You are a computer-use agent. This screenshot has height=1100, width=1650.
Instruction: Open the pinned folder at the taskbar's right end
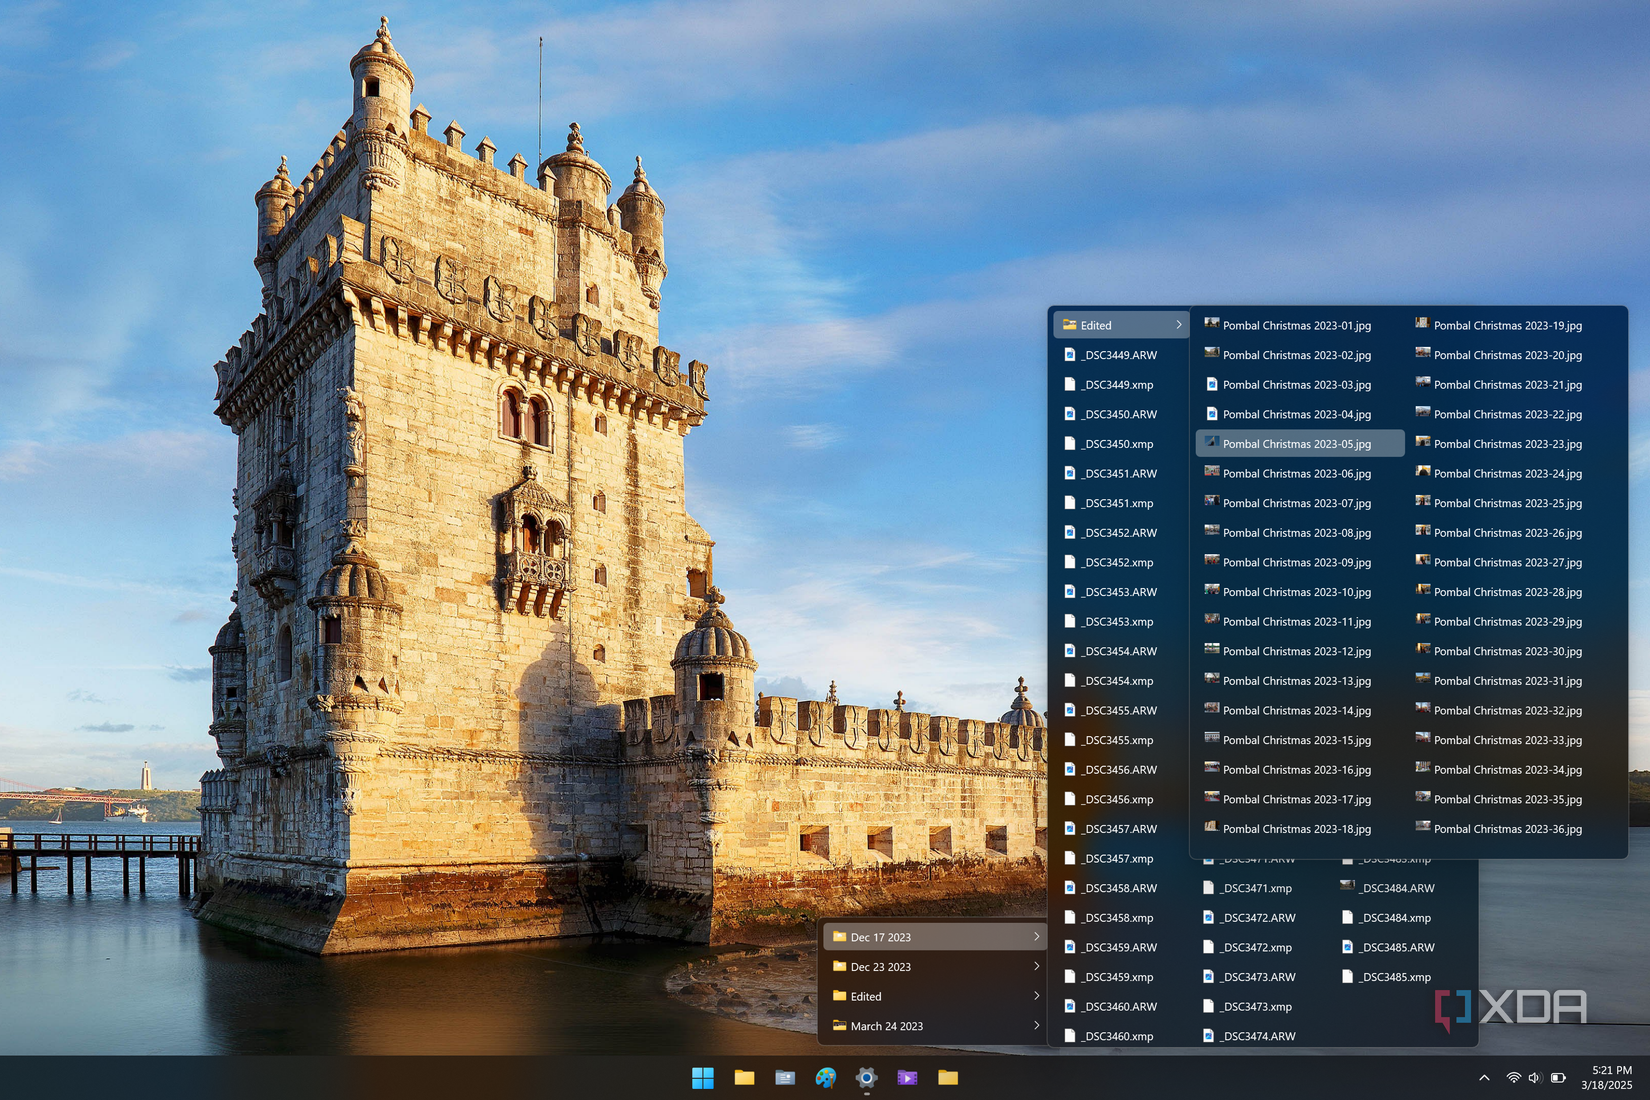(947, 1078)
